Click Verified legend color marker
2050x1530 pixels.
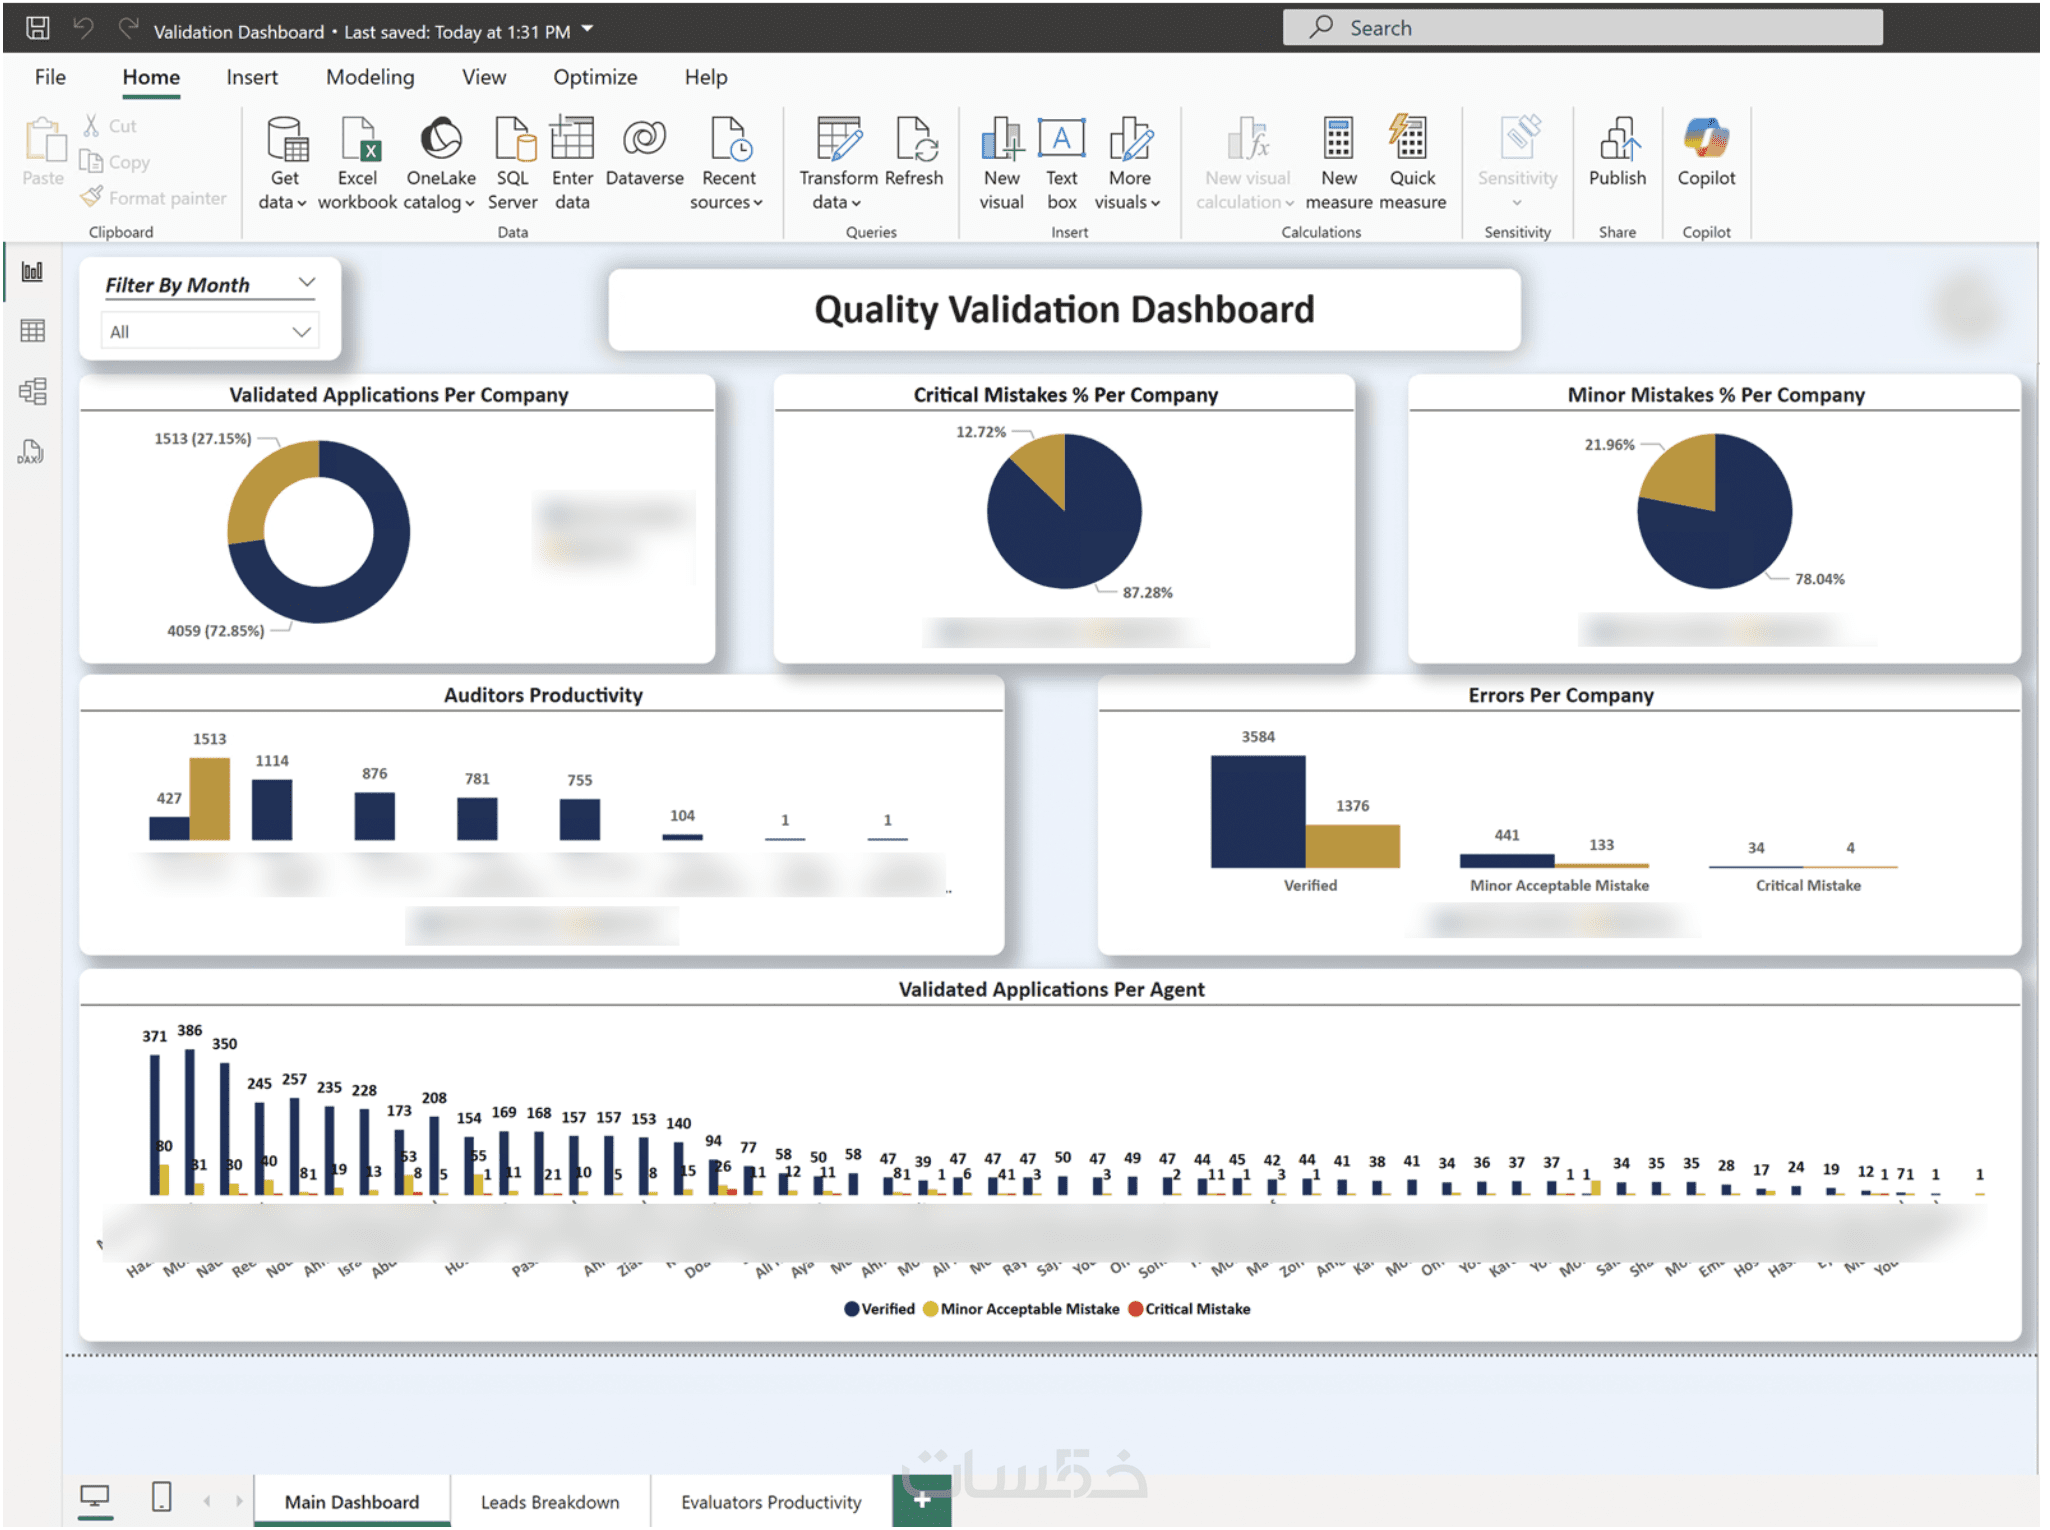(x=851, y=1309)
